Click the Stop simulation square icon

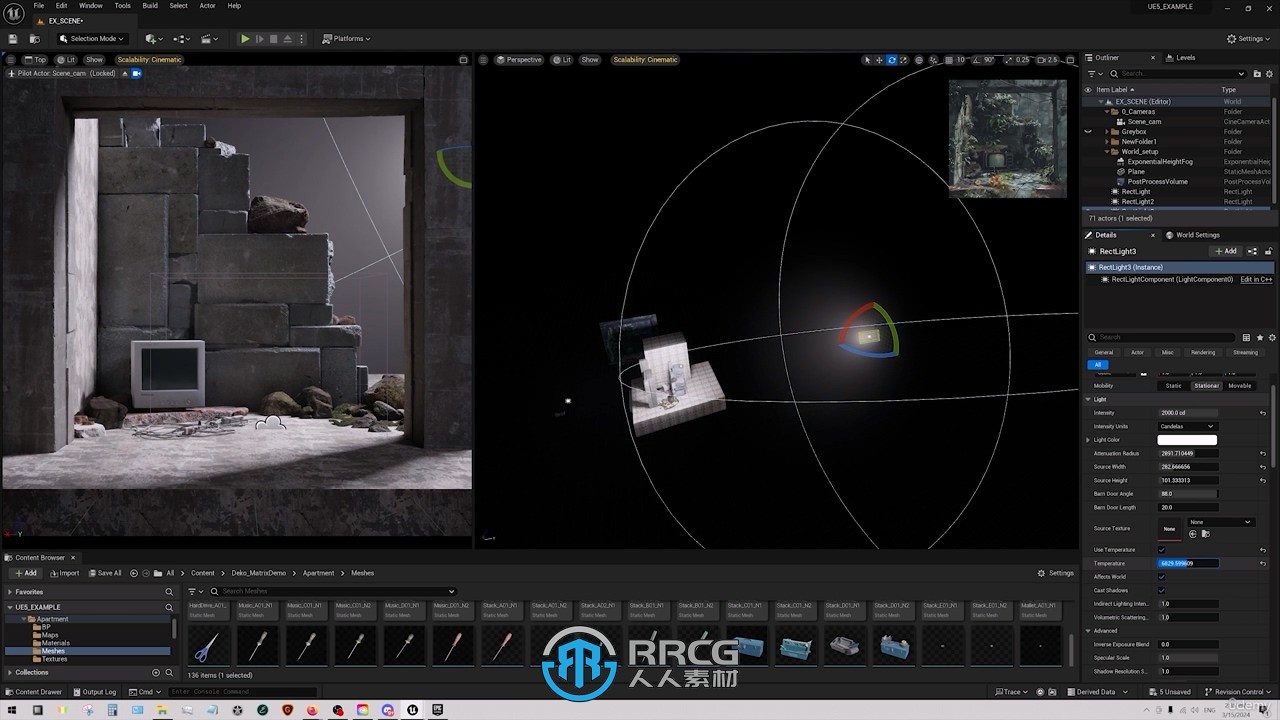[273, 39]
